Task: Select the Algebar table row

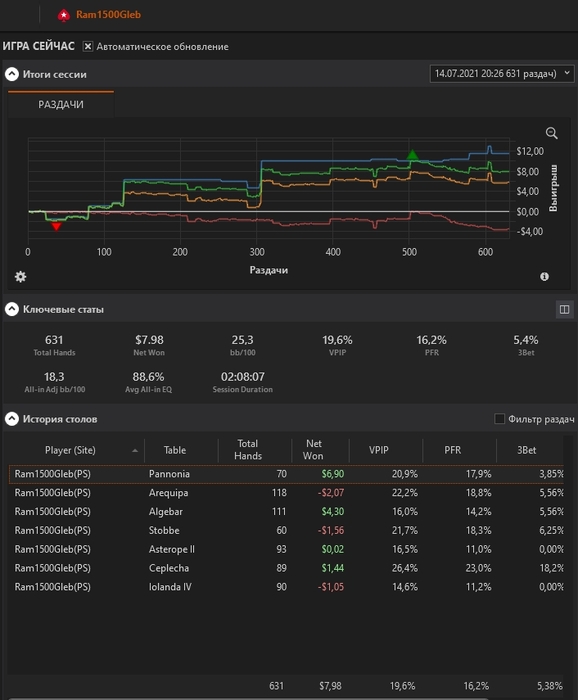Action: point(286,512)
